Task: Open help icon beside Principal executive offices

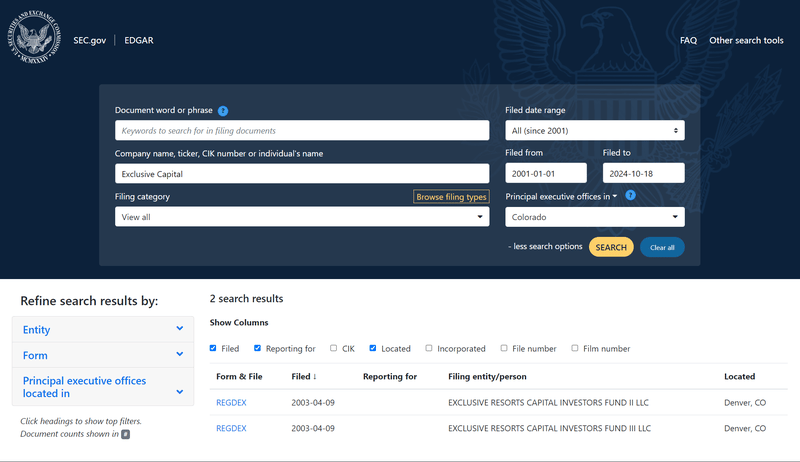Action: [x=631, y=195]
